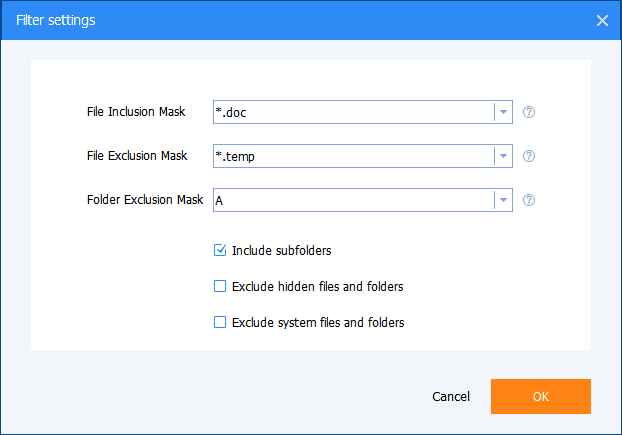Image resolution: width=622 pixels, height=435 pixels.
Task: Click the Folder Exclusion Mask label
Action: [x=145, y=200]
